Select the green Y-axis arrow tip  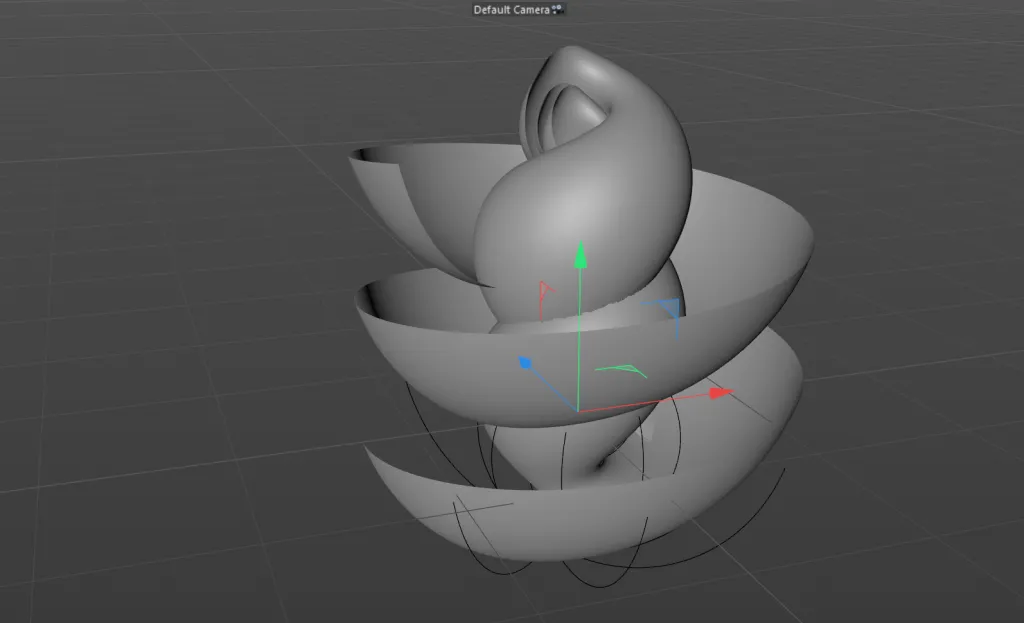click(x=580, y=254)
